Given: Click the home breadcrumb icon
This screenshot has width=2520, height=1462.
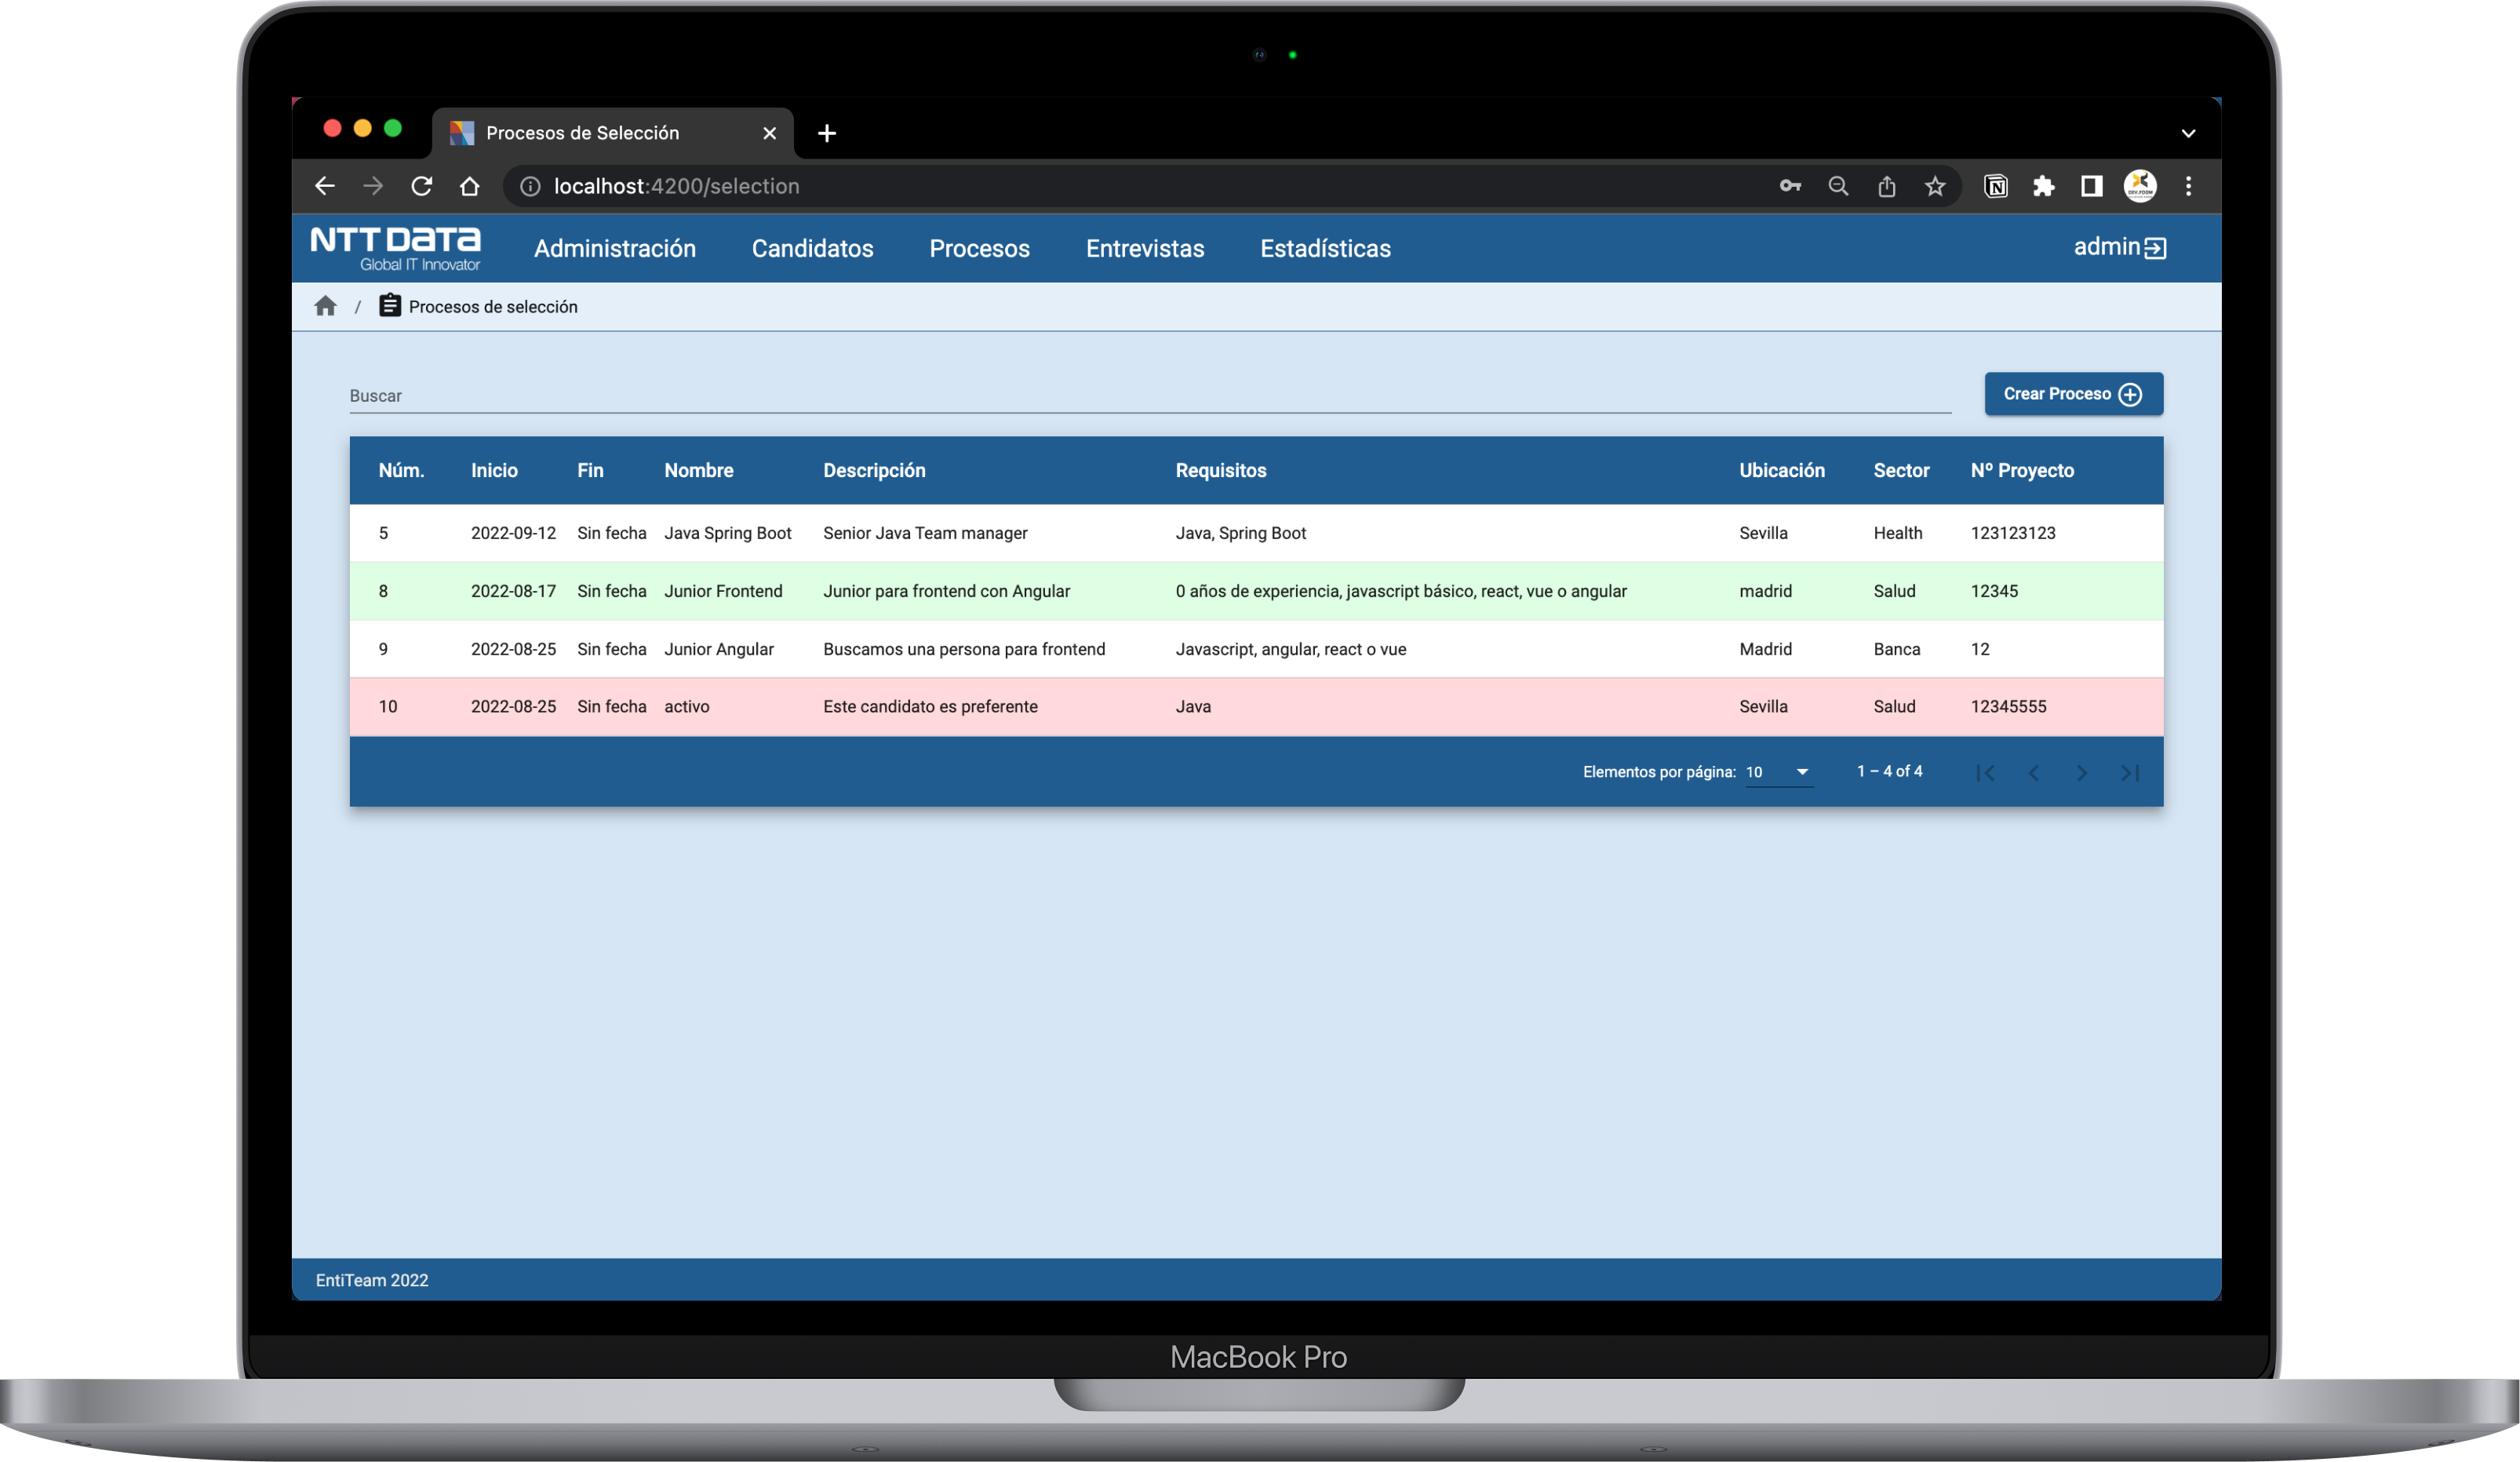Looking at the screenshot, I should 325,306.
